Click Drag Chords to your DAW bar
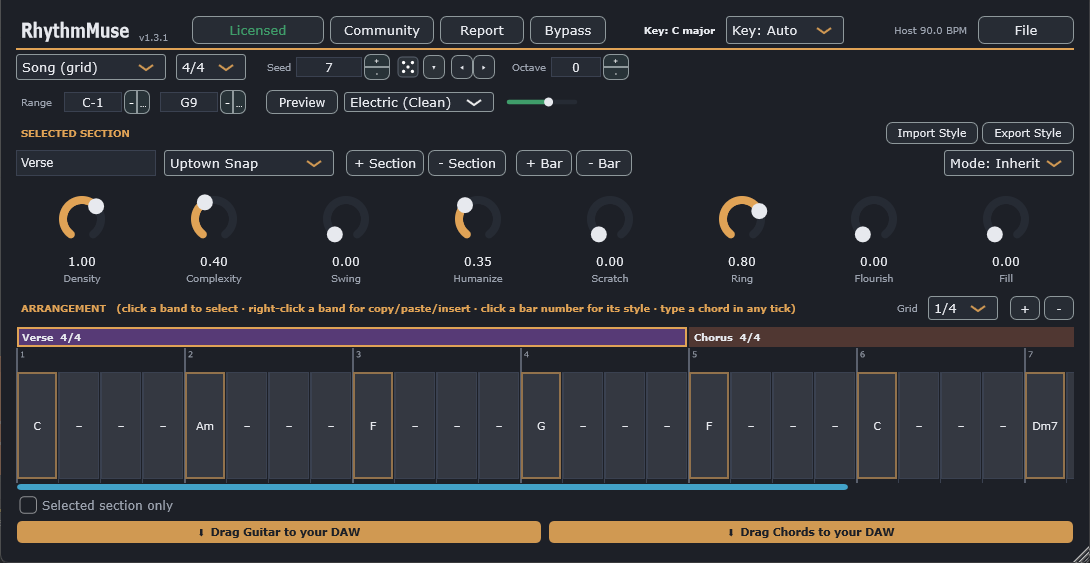 coord(811,532)
